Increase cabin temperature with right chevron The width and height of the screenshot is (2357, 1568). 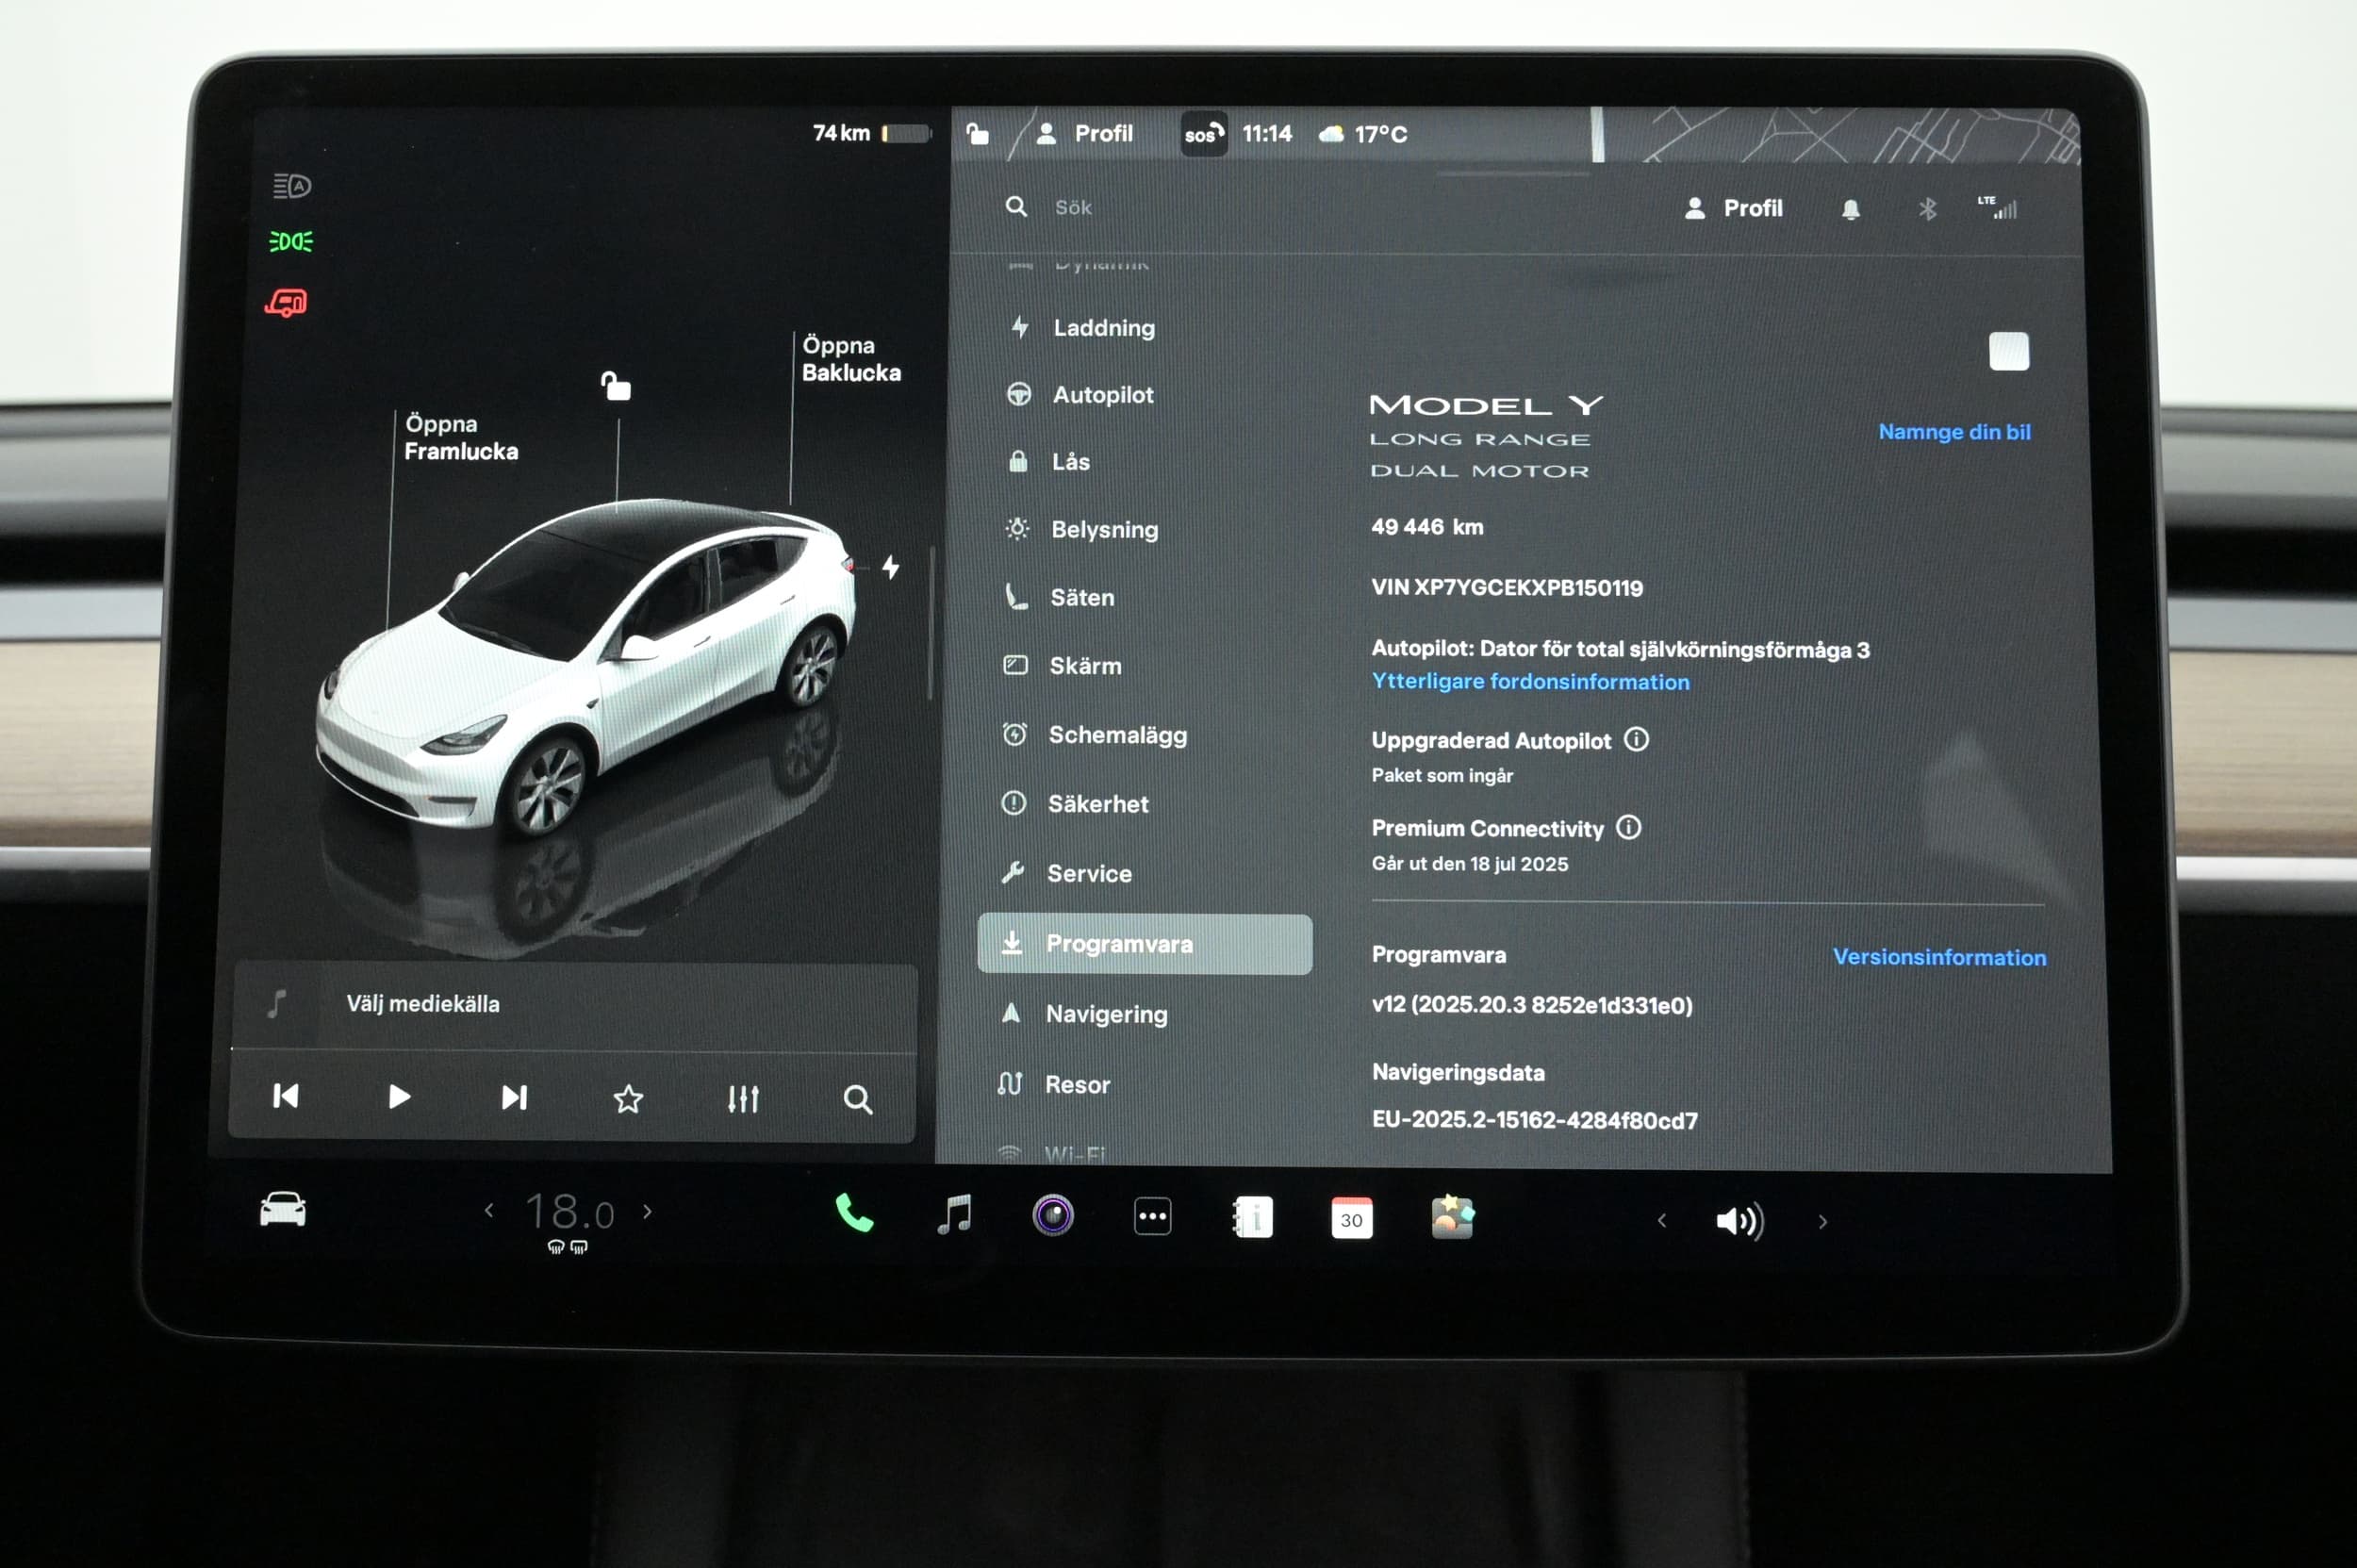pos(648,1211)
